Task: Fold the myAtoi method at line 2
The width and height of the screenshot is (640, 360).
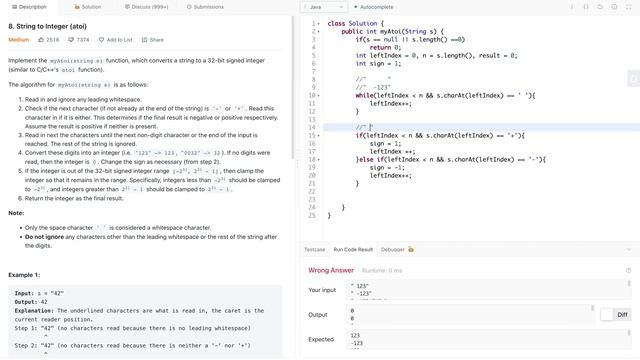Action: tap(319, 31)
